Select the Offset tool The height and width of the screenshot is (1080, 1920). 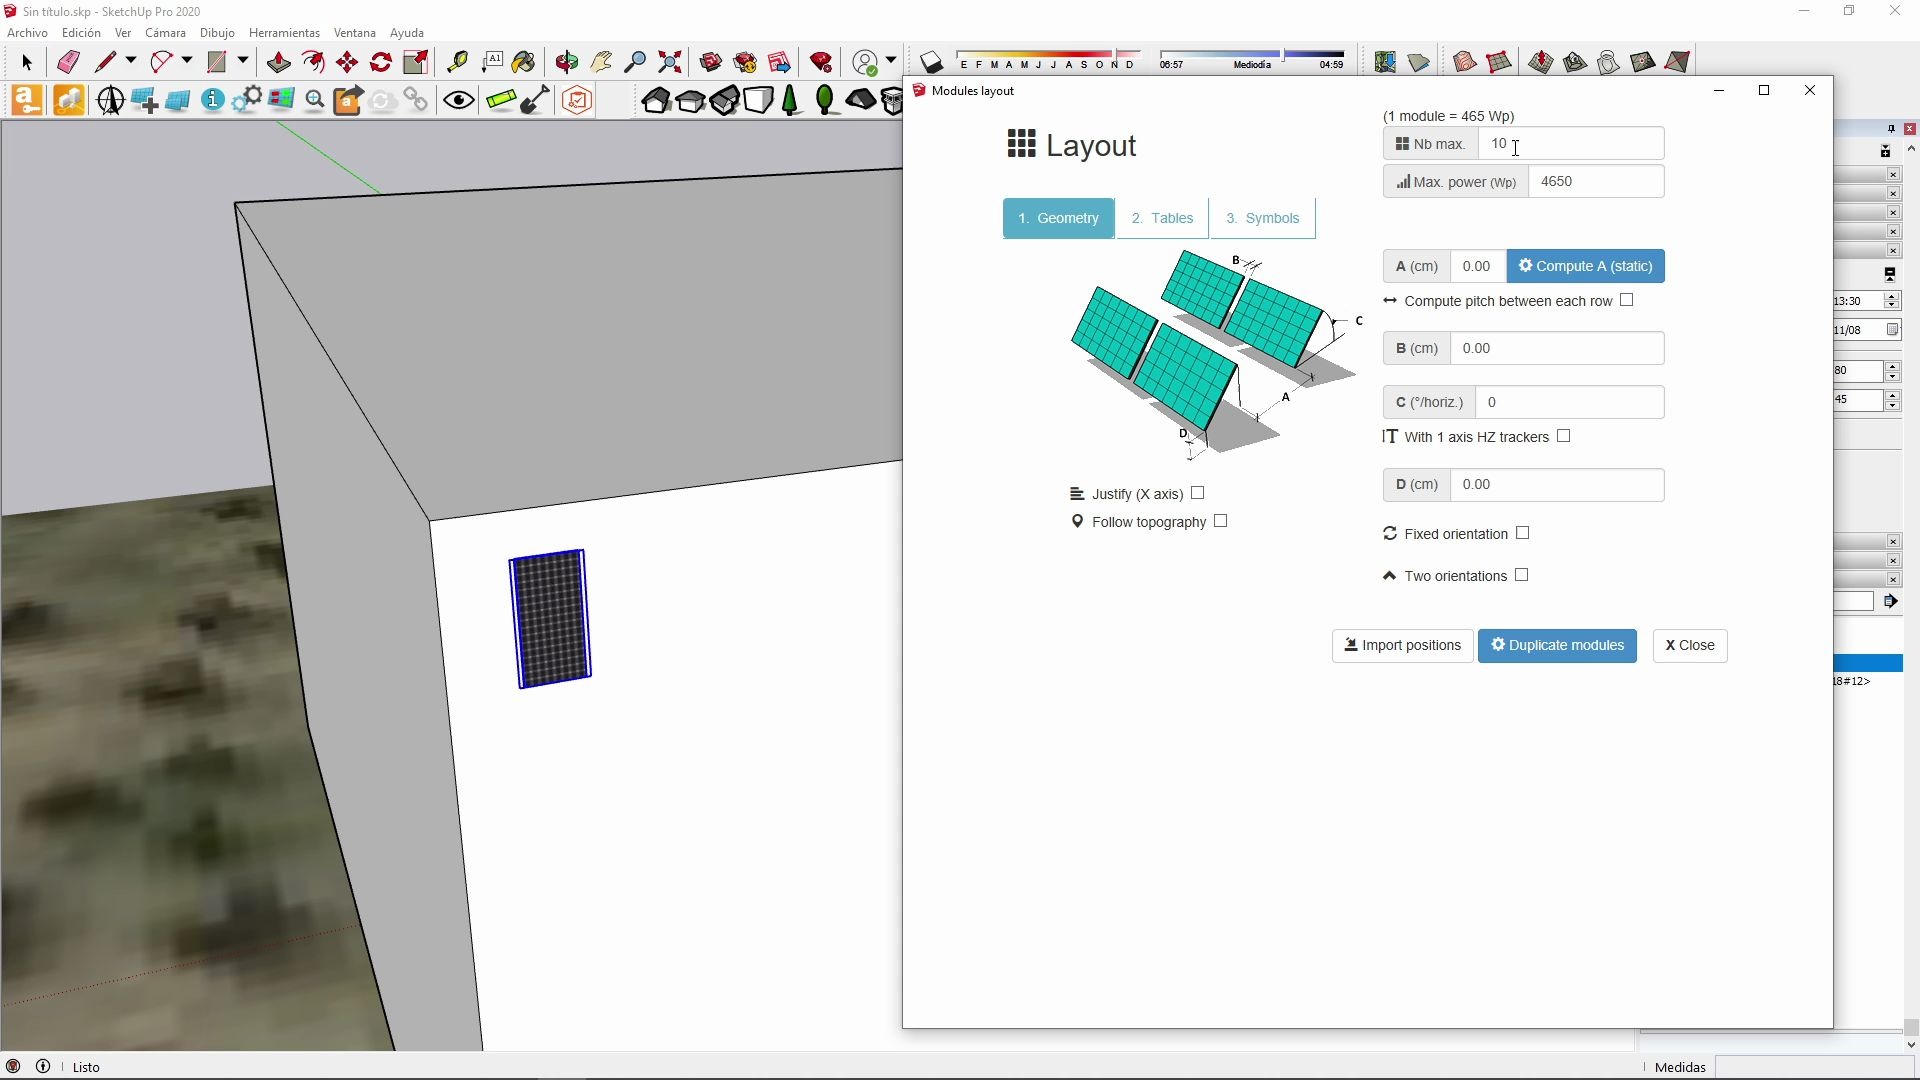coord(313,62)
